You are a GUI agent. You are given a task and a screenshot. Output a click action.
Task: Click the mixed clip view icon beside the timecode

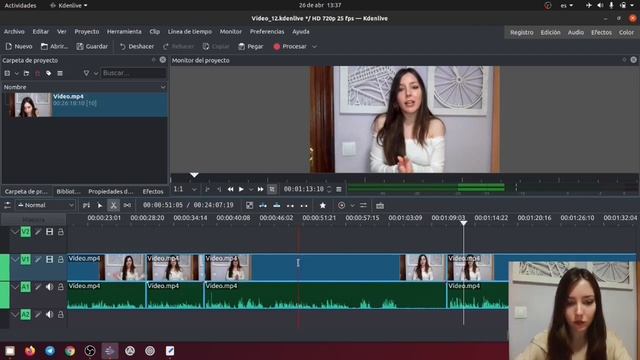point(249,205)
